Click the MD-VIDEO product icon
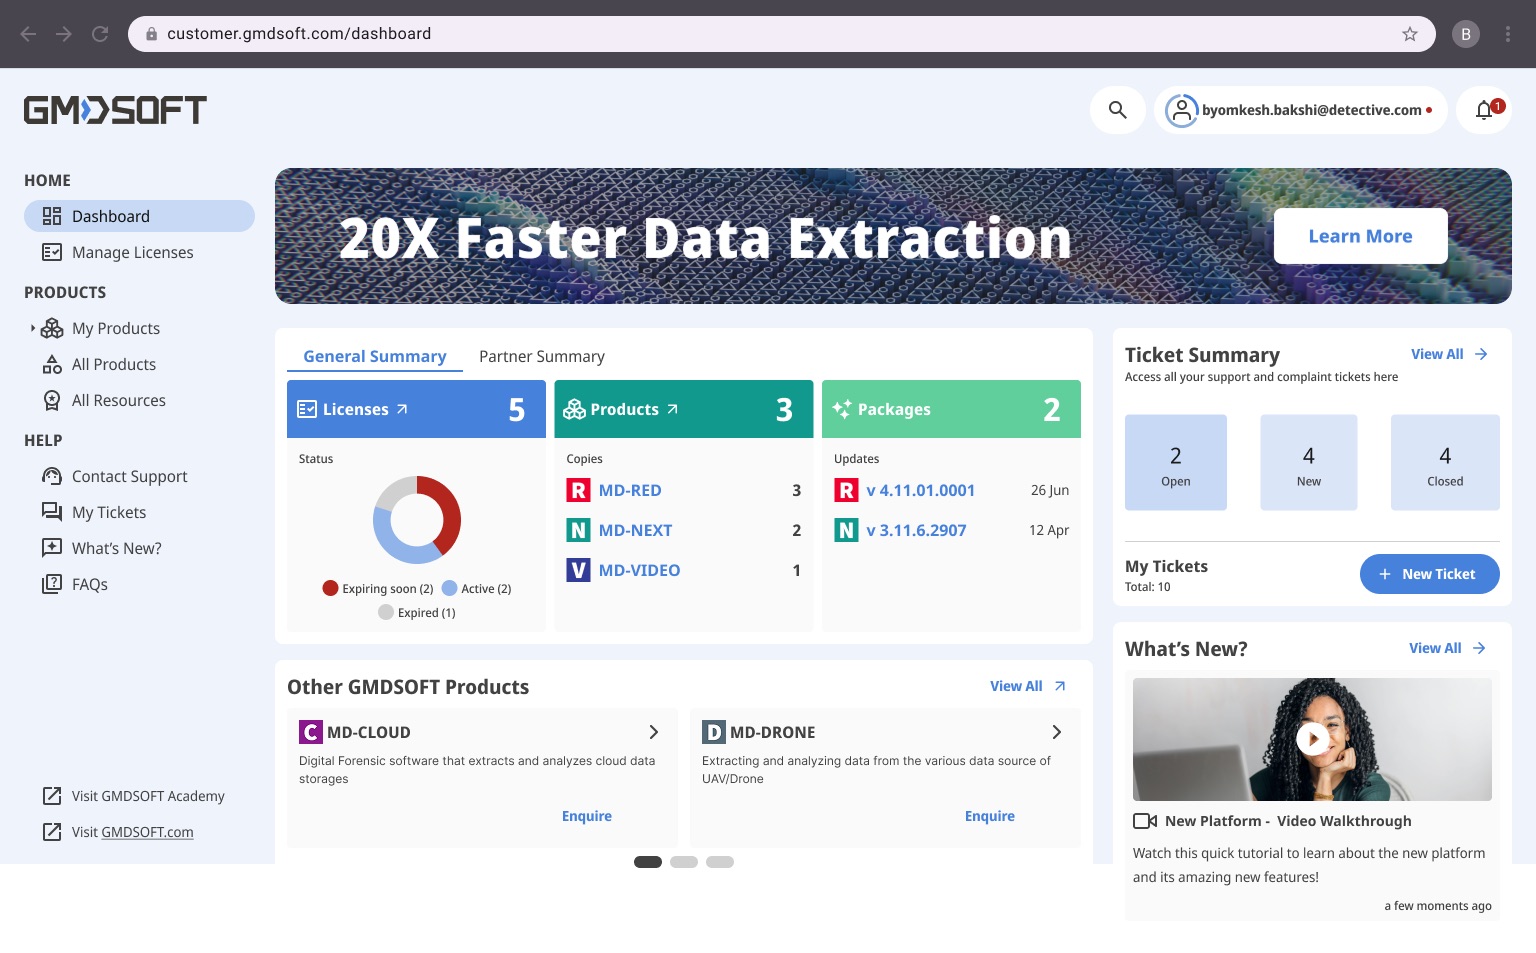This screenshot has width=1536, height=953. [578, 570]
